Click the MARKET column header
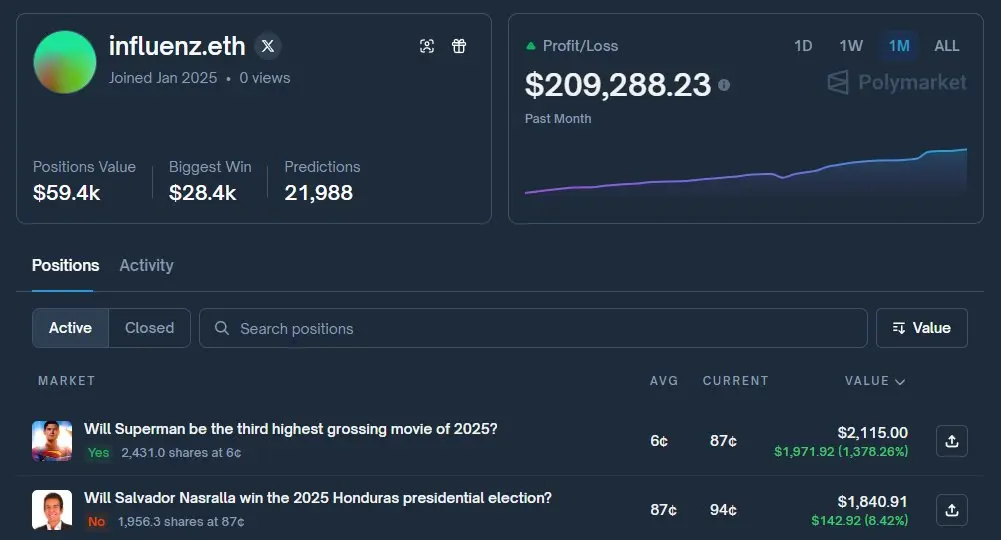1001x540 pixels. coord(66,381)
